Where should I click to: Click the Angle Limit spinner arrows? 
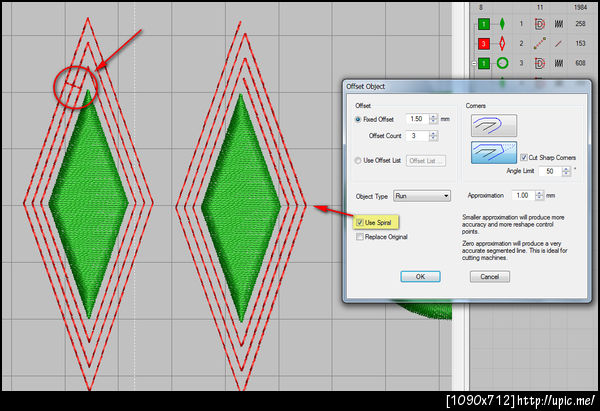coord(566,171)
